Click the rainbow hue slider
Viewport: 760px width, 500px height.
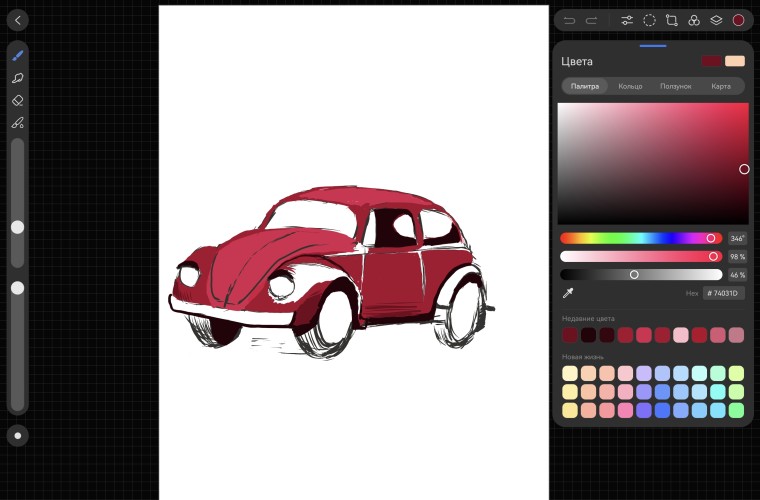(640, 238)
